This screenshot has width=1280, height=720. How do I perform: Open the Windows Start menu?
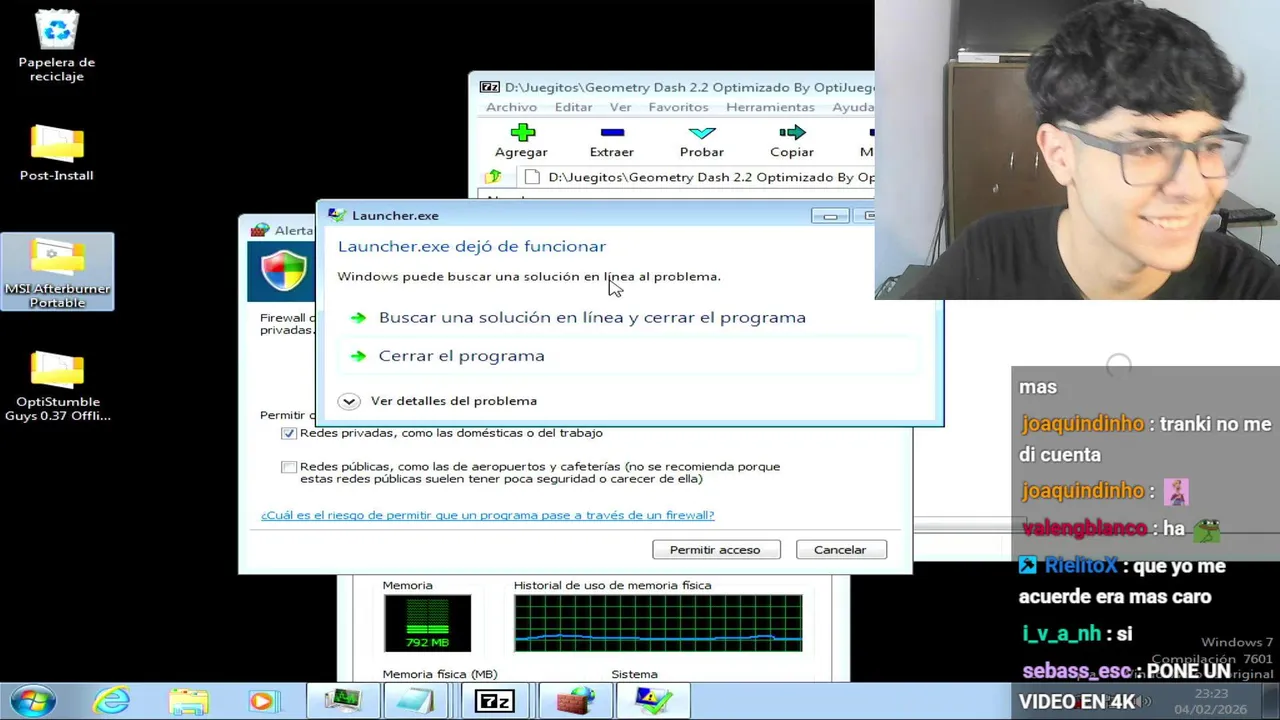(x=32, y=701)
